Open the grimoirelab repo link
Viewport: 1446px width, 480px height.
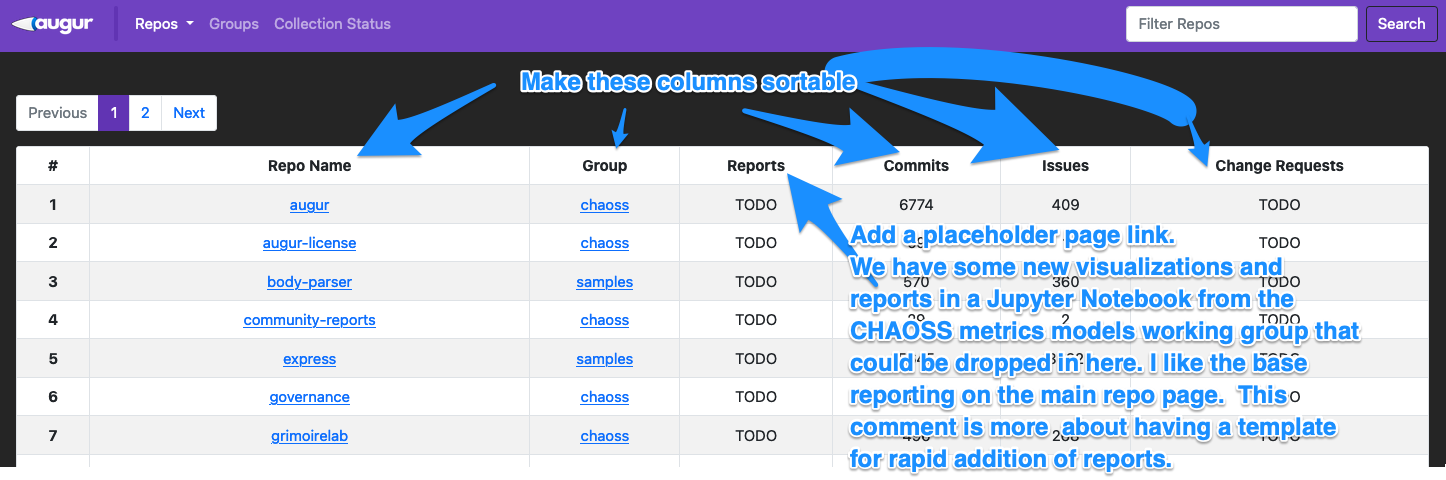(309, 436)
